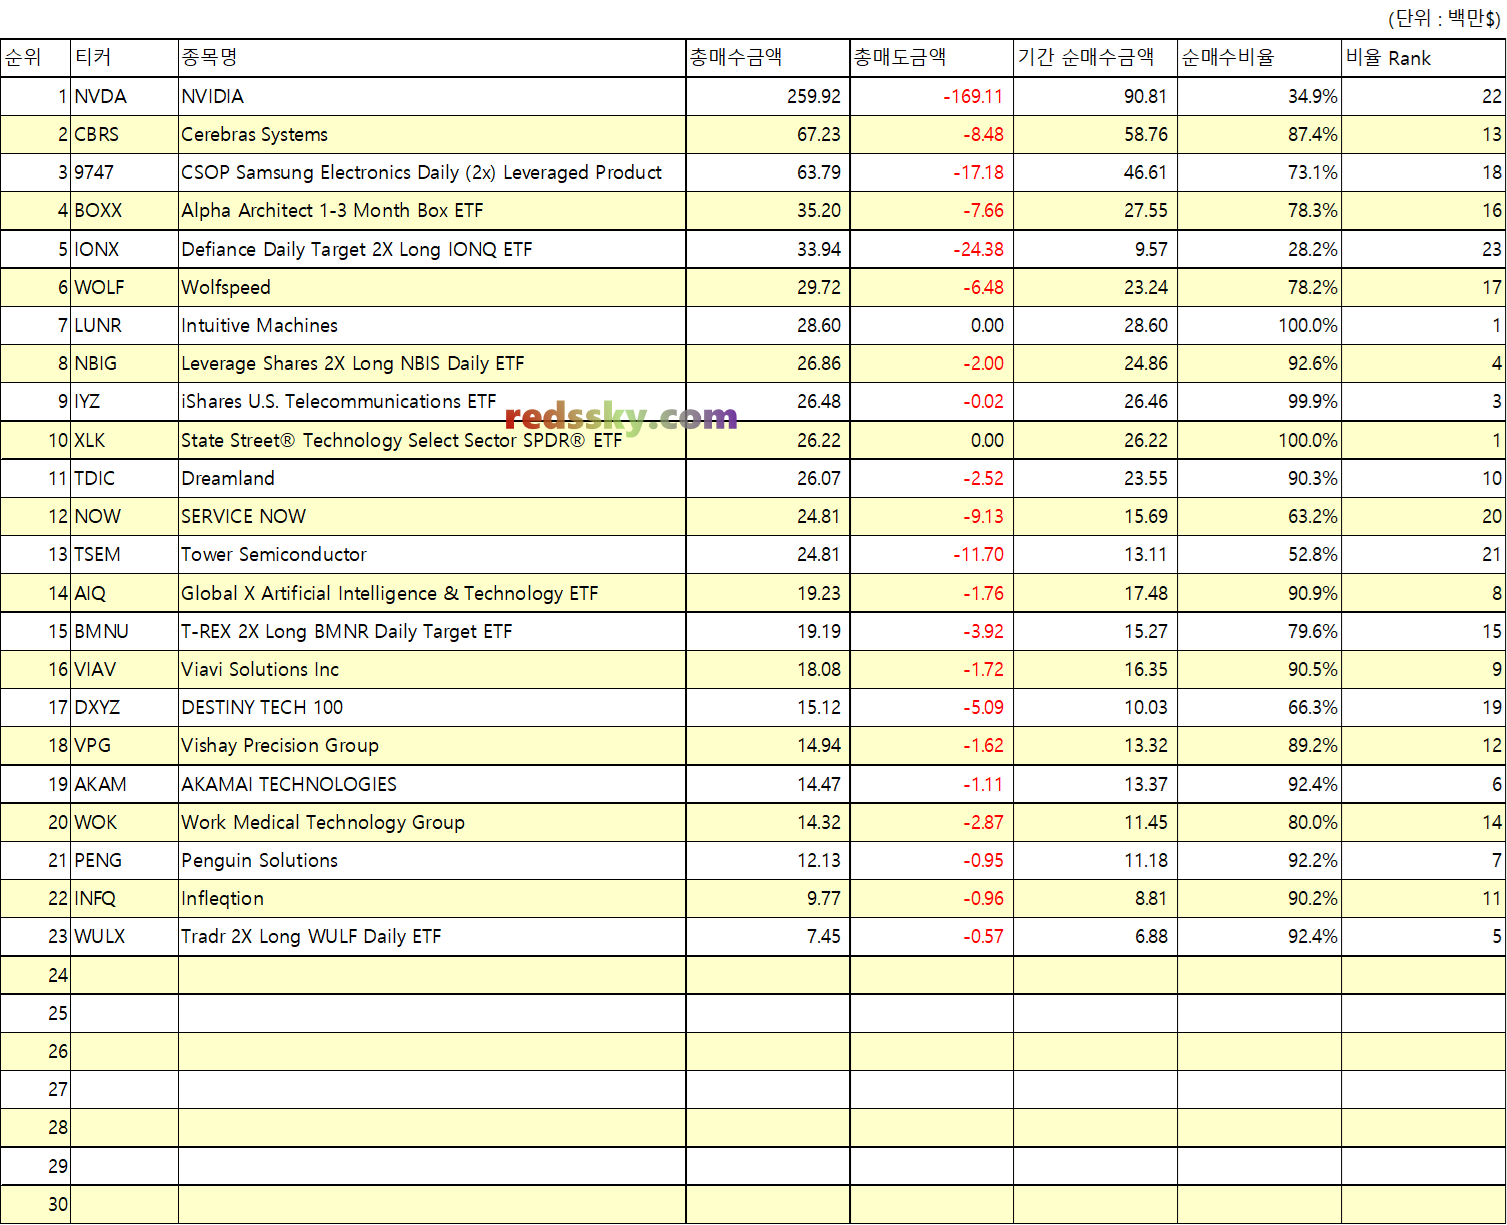The width and height of the screenshot is (1507, 1225).
Task: Select the WULX ticker cell
Action: click(124, 936)
